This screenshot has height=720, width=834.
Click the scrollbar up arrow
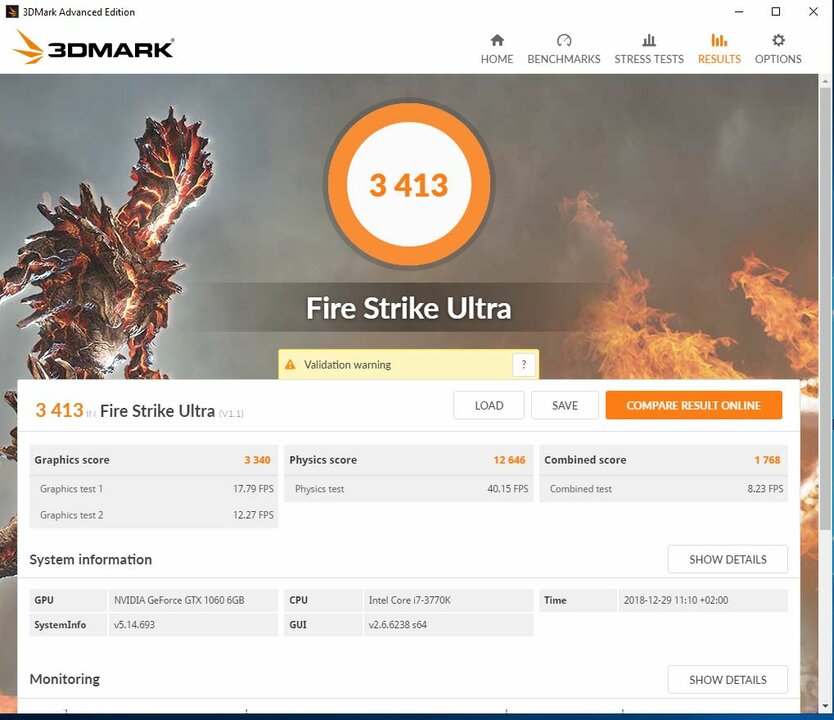(x=825, y=81)
